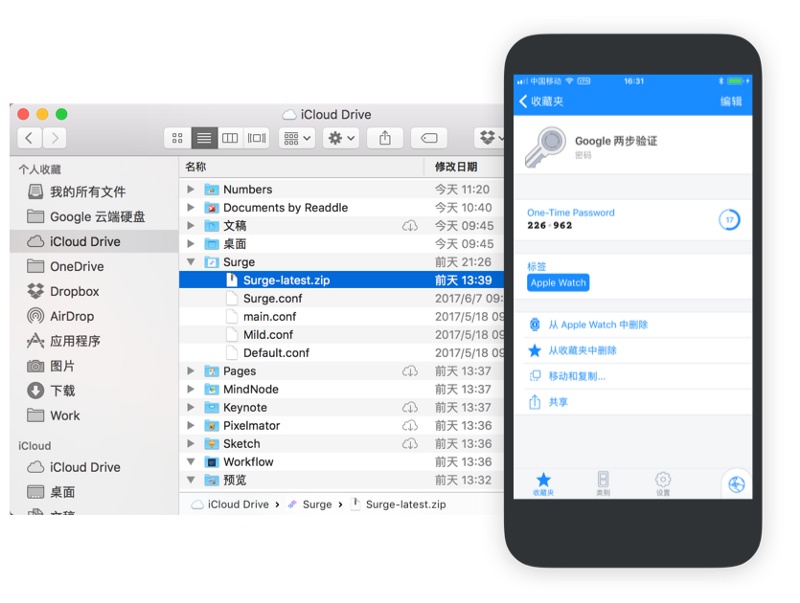Image resolution: width=800 pixels, height=603 pixels.
Task: Open 应用程序 in the sidebar
Action: tap(64, 341)
